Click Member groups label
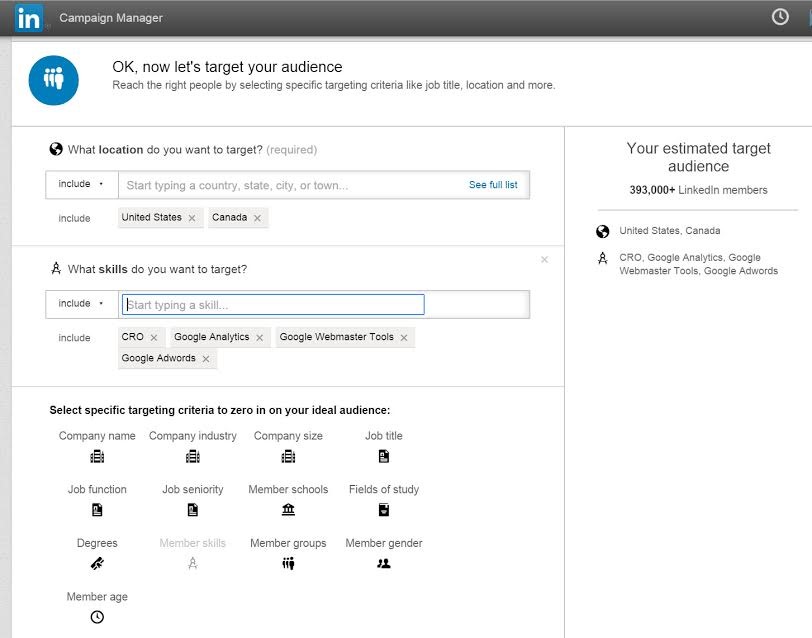Image resolution: width=812 pixels, height=638 pixels. (288, 543)
